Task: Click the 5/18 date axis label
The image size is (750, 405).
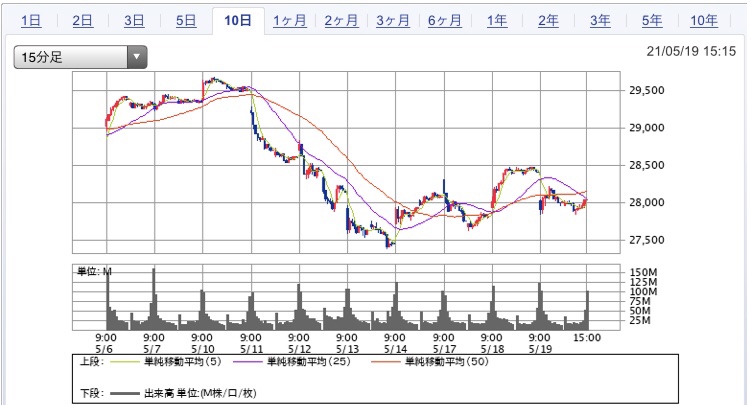Action: click(x=492, y=349)
